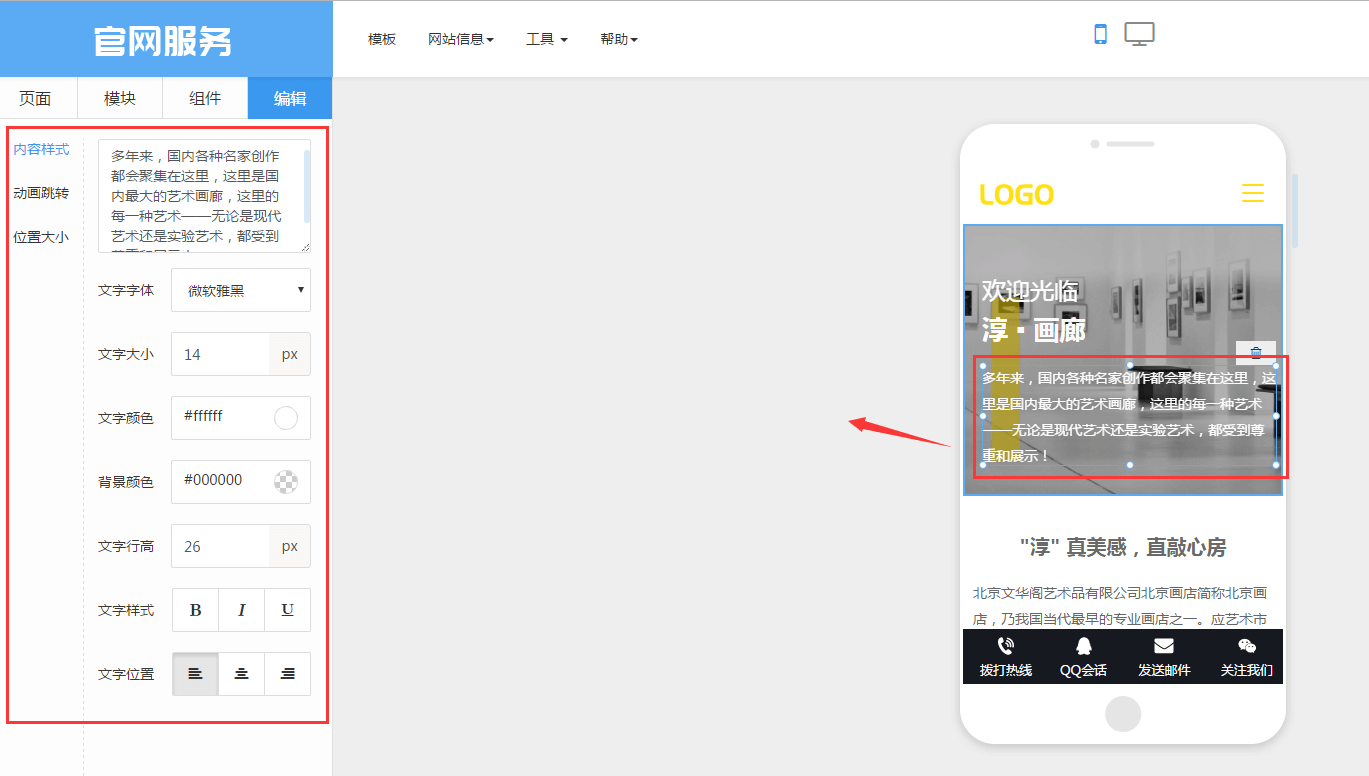The height and width of the screenshot is (776, 1369).
Task: Click the trash delete icon on text block
Action: pyautogui.click(x=1256, y=352)
